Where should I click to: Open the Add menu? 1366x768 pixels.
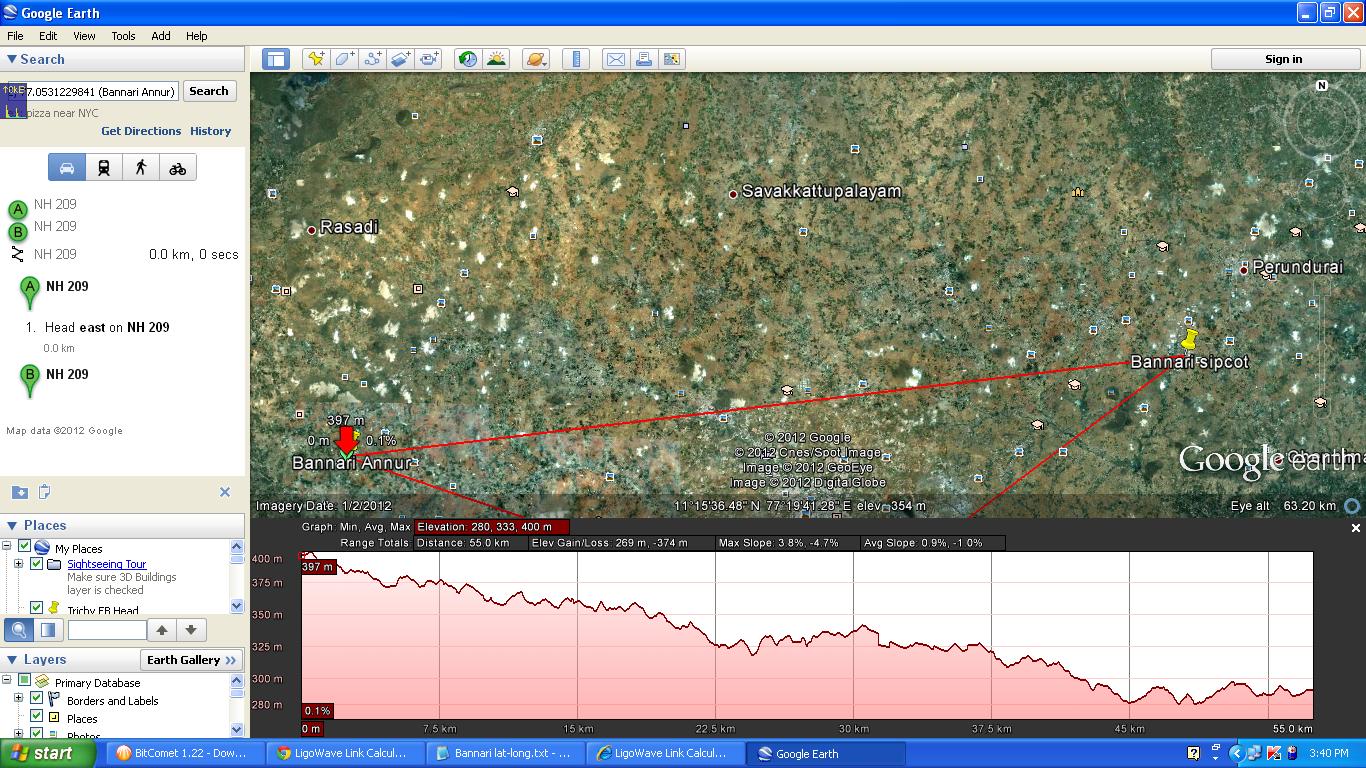tap(160, 36)
